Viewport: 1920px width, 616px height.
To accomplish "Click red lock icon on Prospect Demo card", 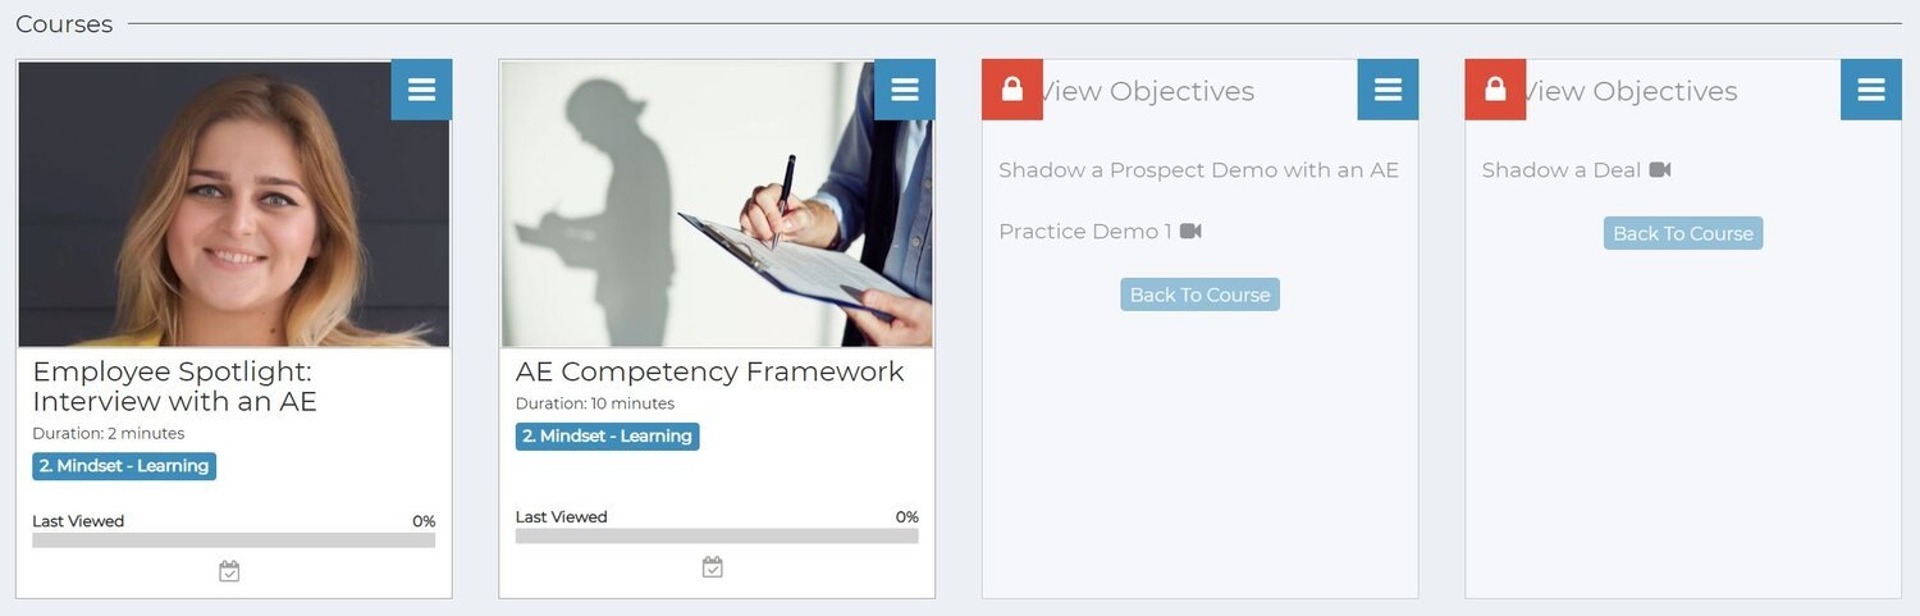I will [1012, 90].
